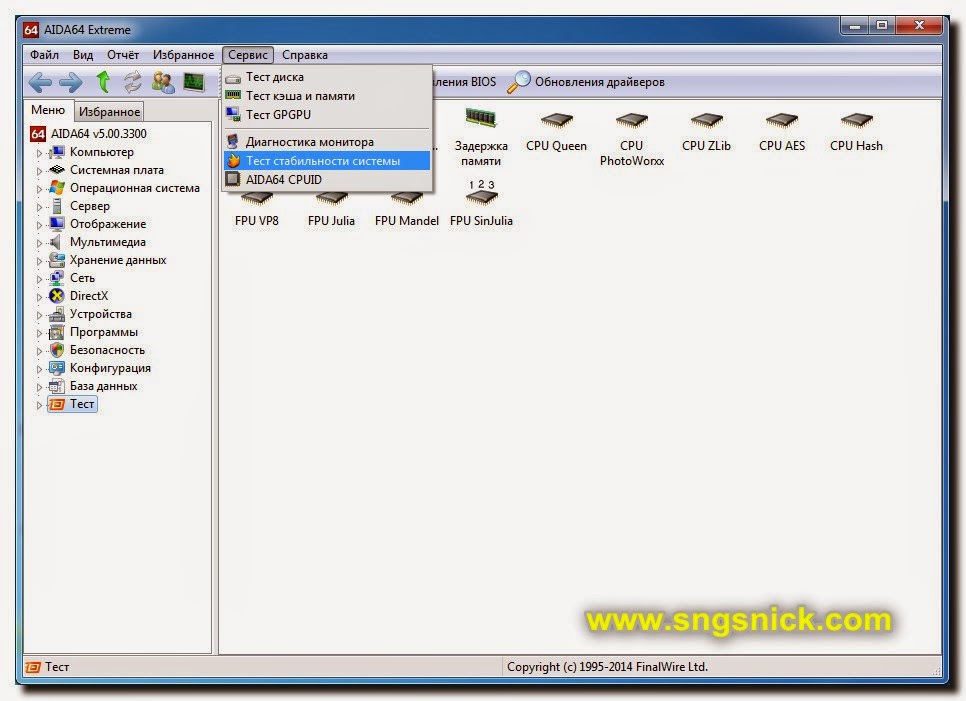
Task: Expand the Хранение данных tree node
Action: coord(39,261)
